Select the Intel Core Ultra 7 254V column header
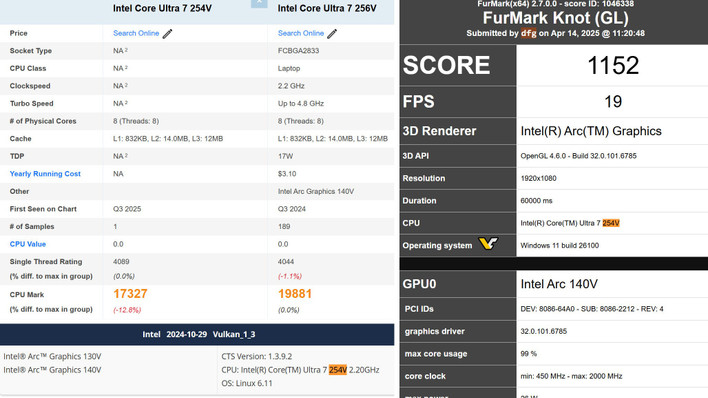The height and width of the screenshot is (398, 708). click(x=162, y=9)
